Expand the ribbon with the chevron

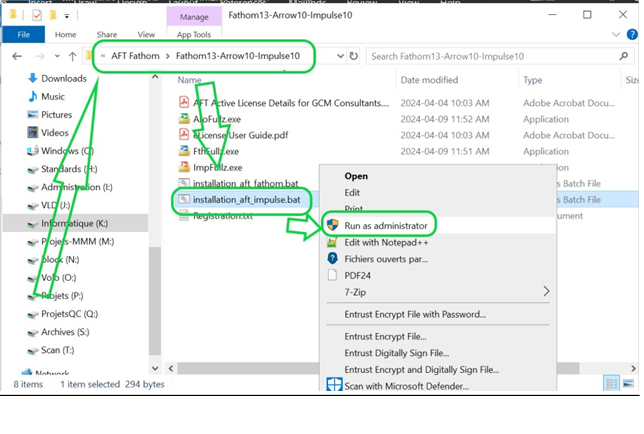[x=616, y=34]
